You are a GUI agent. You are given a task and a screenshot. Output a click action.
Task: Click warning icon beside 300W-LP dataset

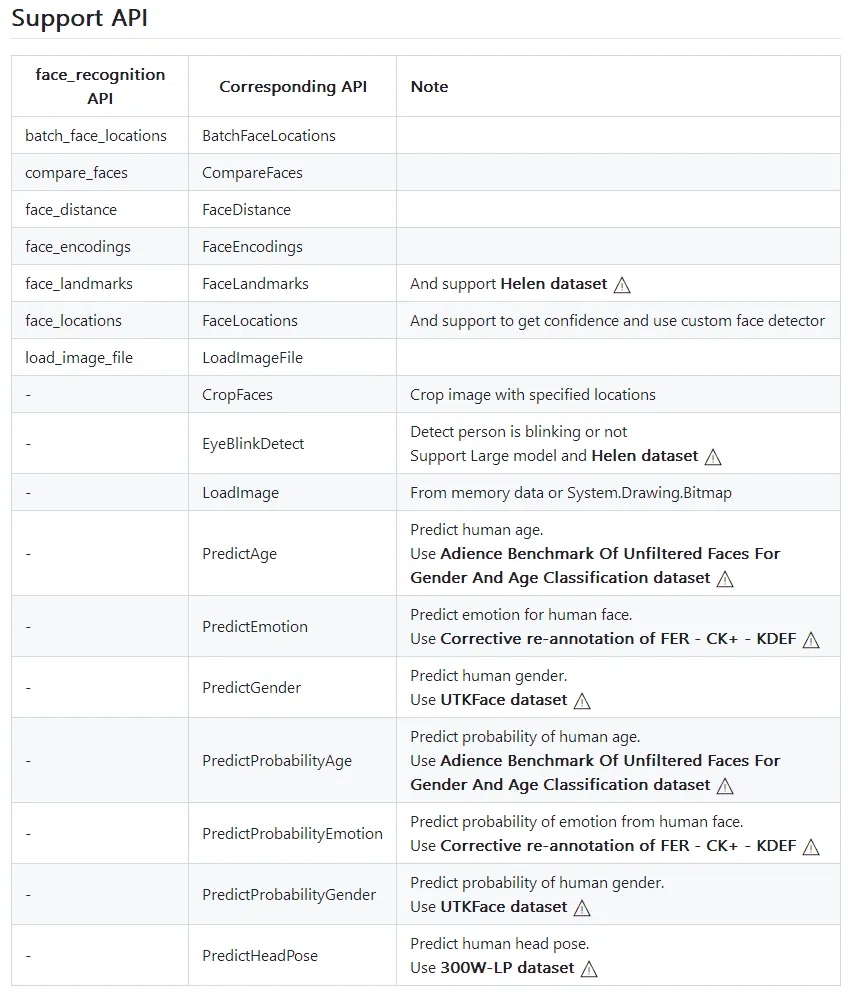click(589, 969)
